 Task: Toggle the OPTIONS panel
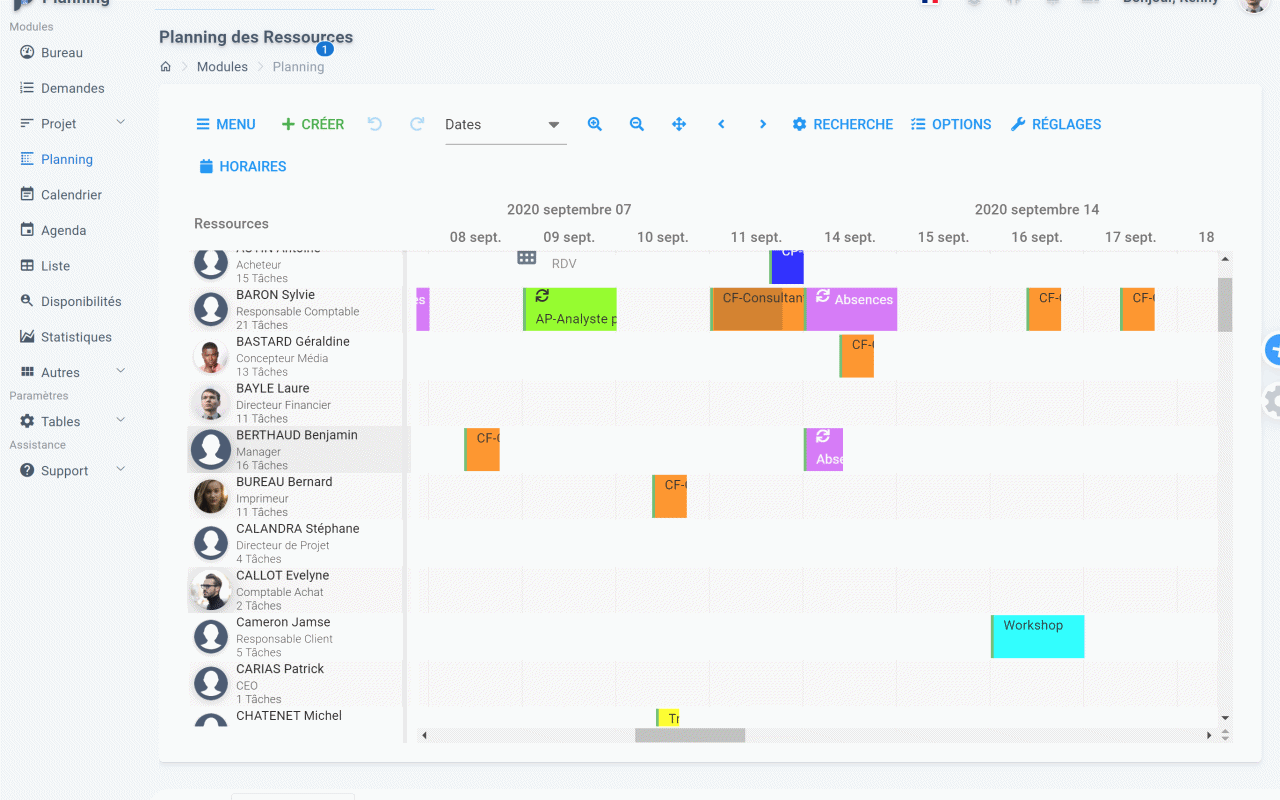point(951,124)
